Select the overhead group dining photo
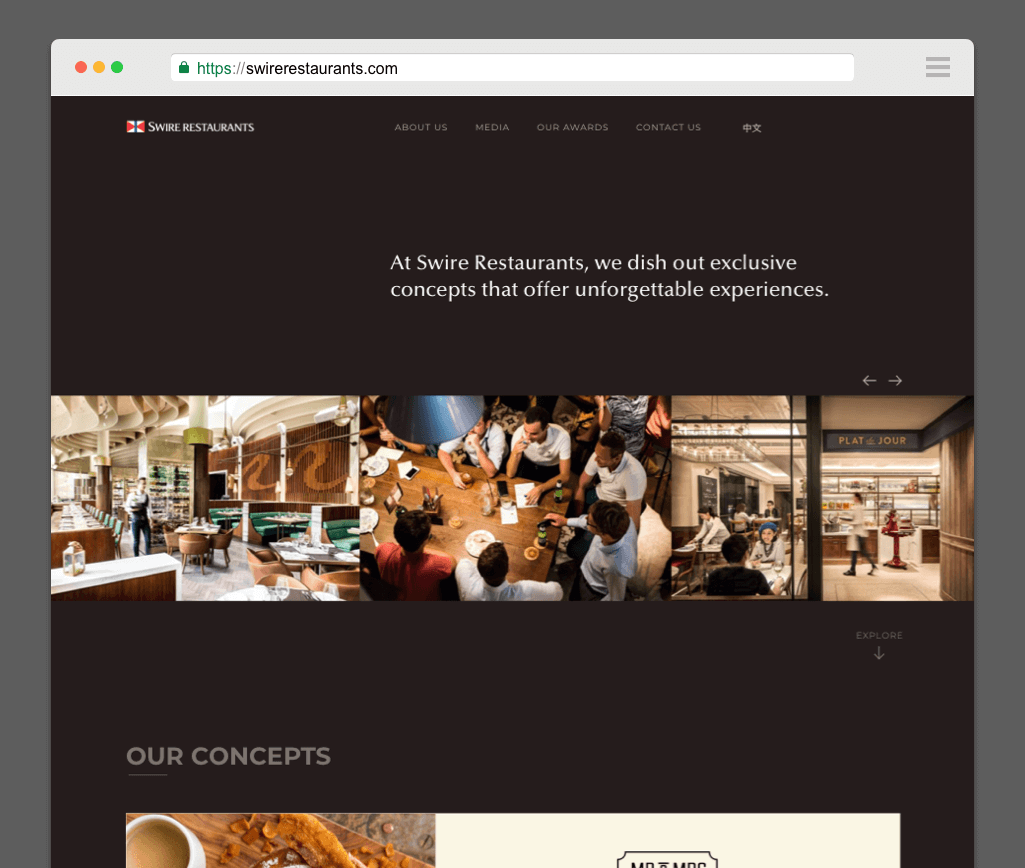This screenshot has height=868, width=1025. tap(515, 498)
